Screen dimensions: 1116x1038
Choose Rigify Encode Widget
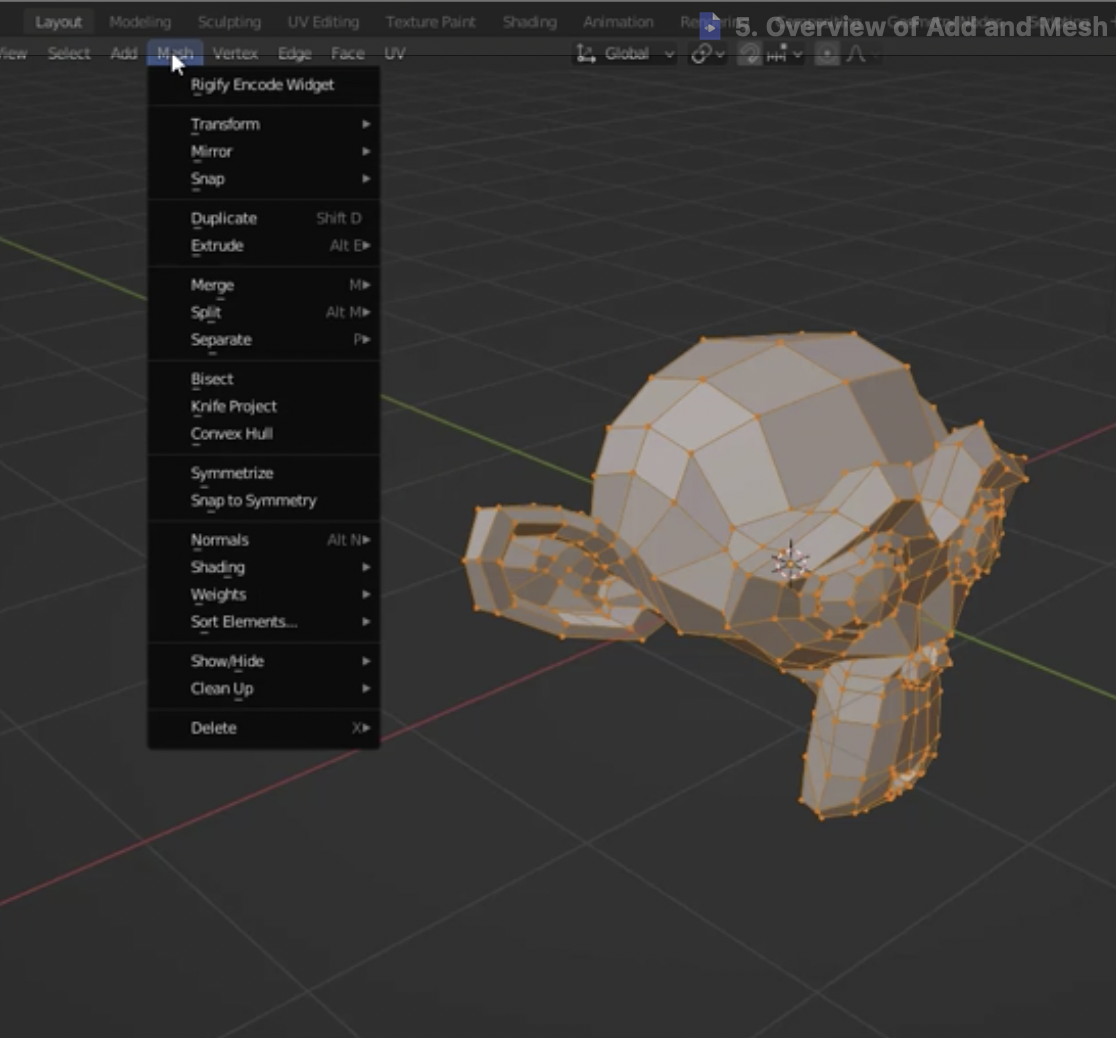(x=263, y=85)
